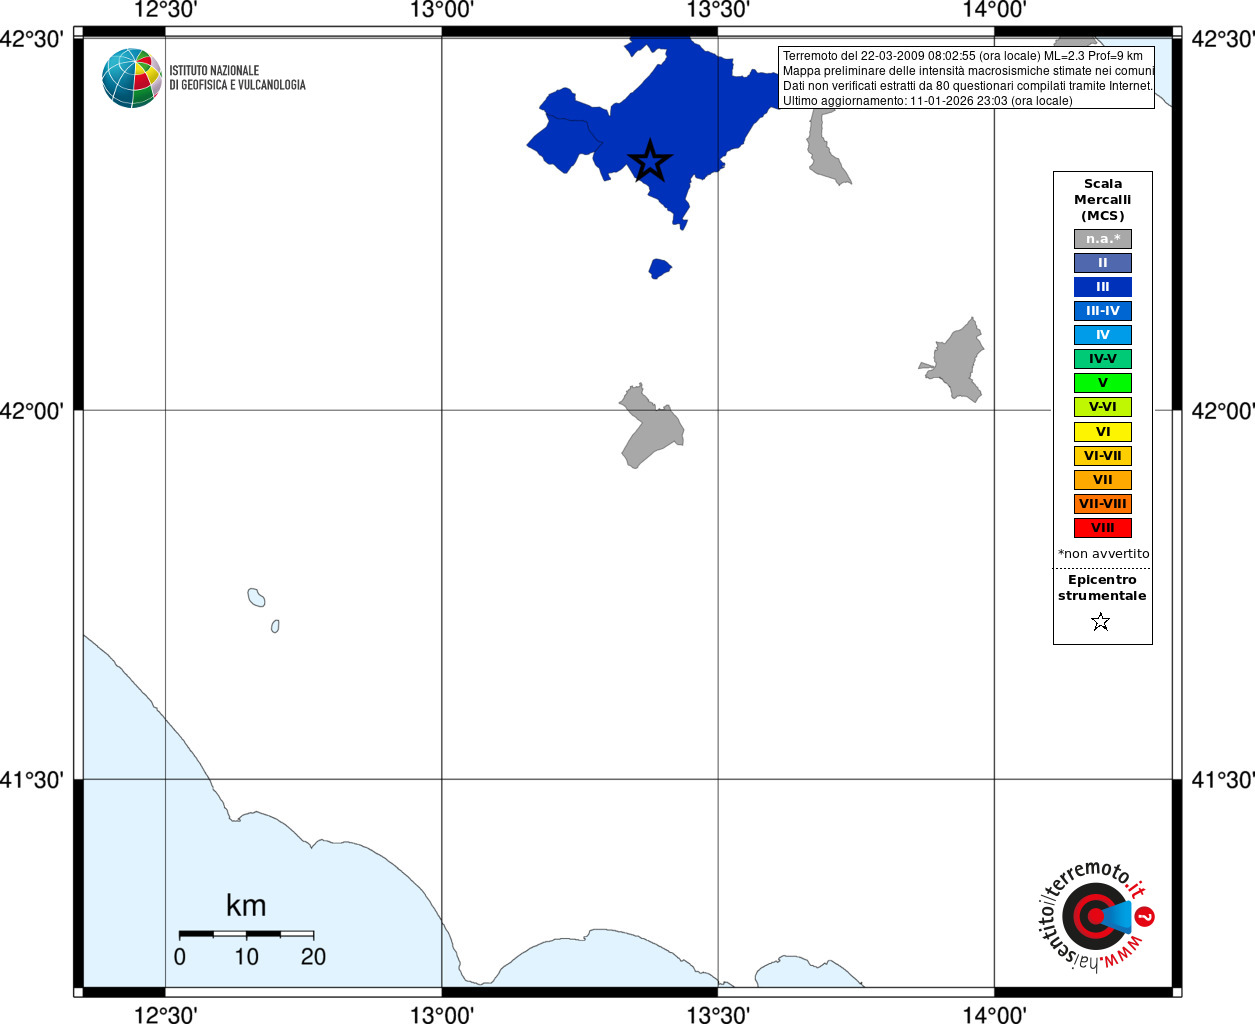
Task: Click the 'Terremoto del 22-03-2009' title line
Action: tap(963, 56)
